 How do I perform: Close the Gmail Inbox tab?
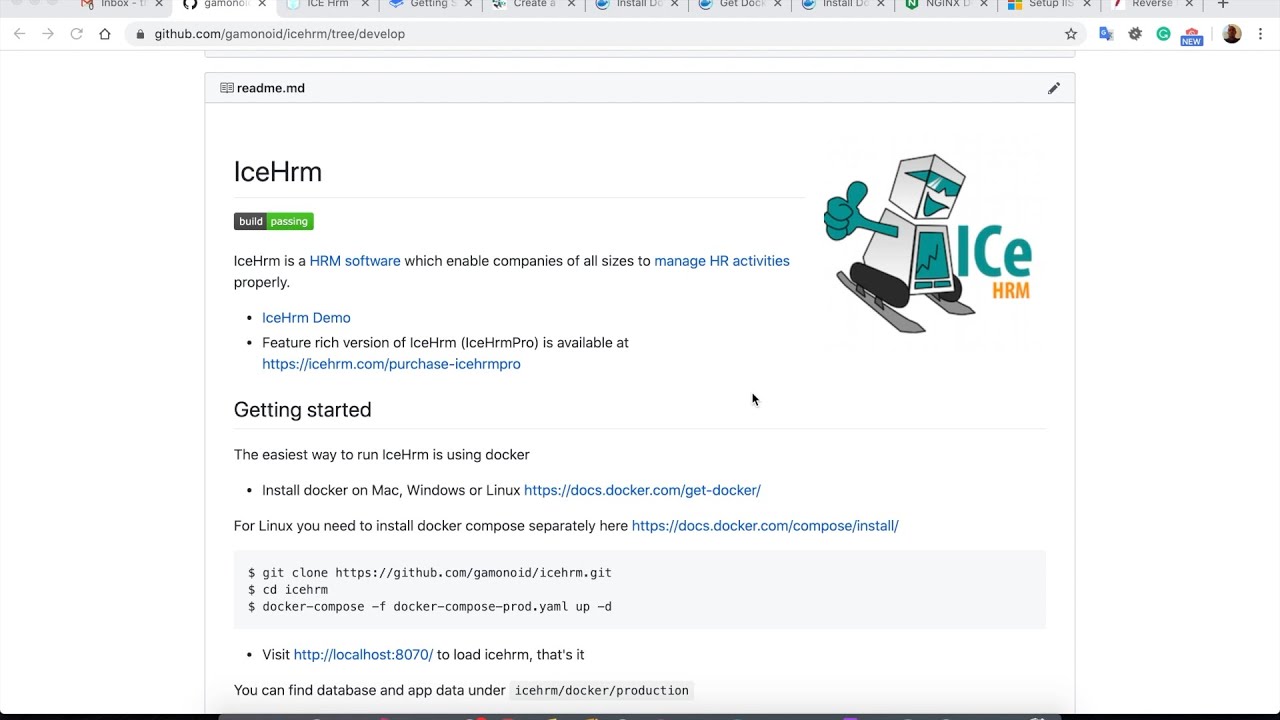point(159,4)
